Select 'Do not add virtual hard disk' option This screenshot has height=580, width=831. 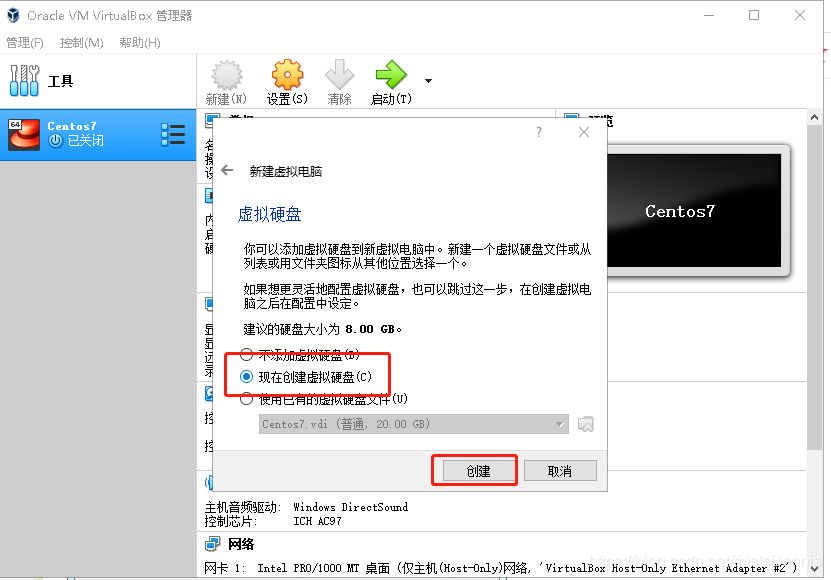[246, 354]
